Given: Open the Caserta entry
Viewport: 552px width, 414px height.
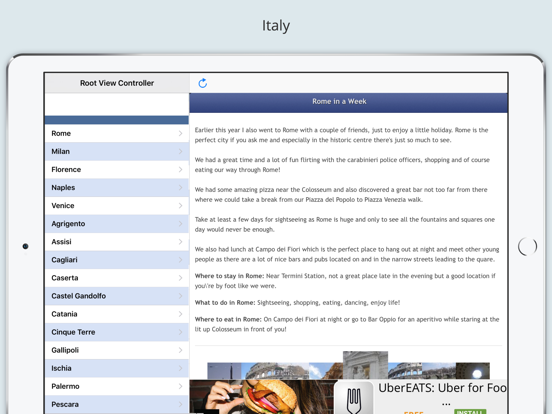Looking at the screenshot, I should click(x=117, y=278).
